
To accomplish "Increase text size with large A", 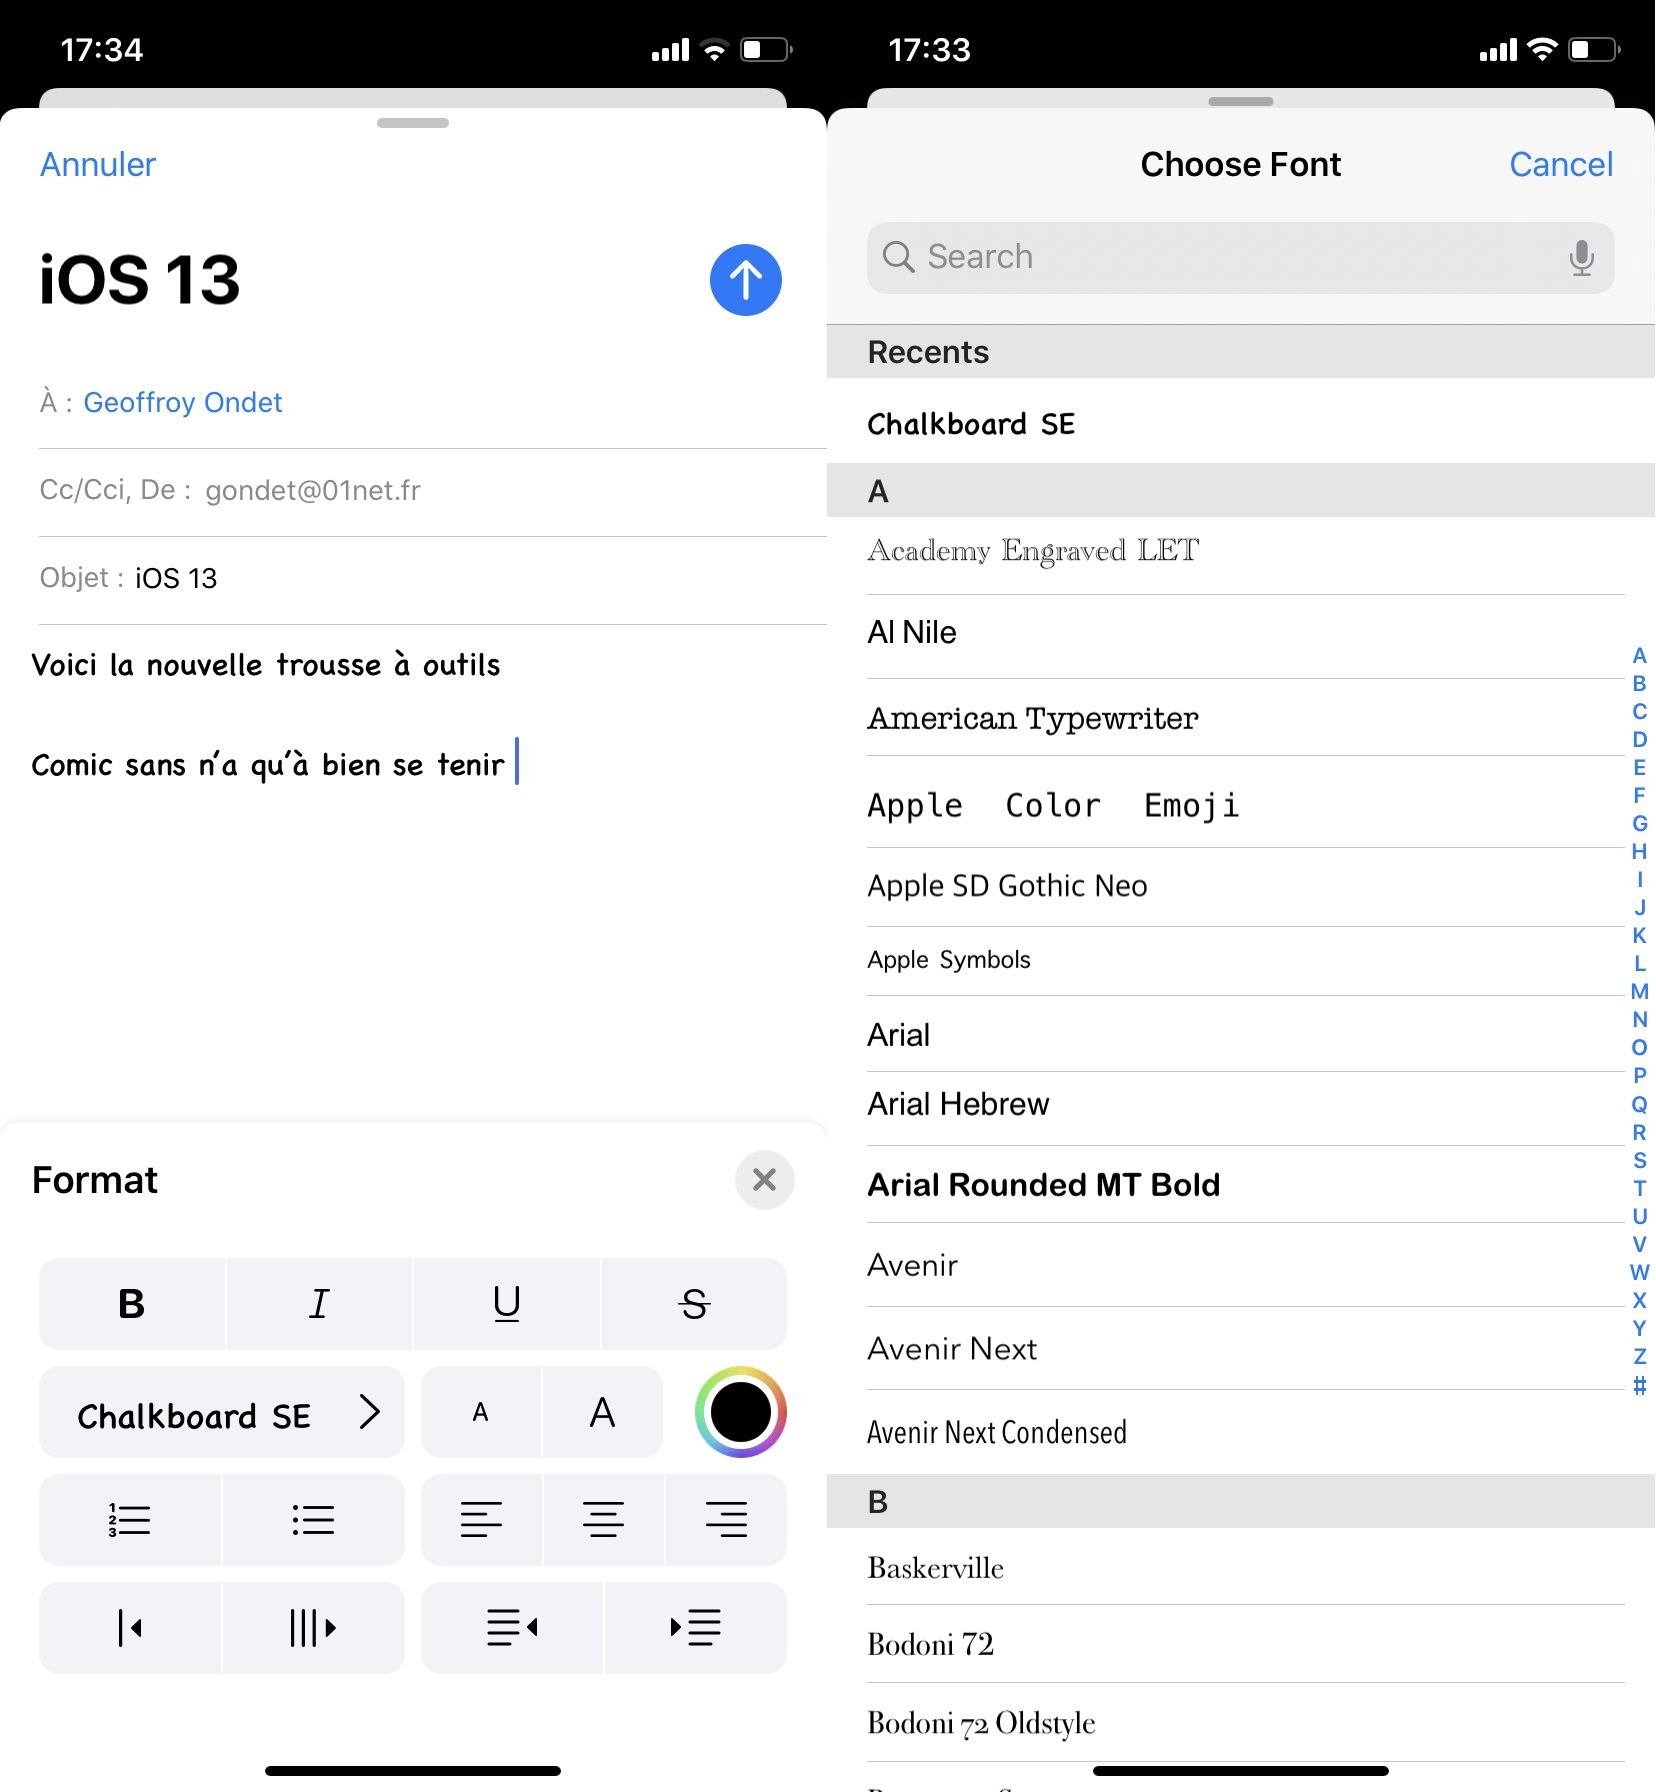I will pos(603,1412).
